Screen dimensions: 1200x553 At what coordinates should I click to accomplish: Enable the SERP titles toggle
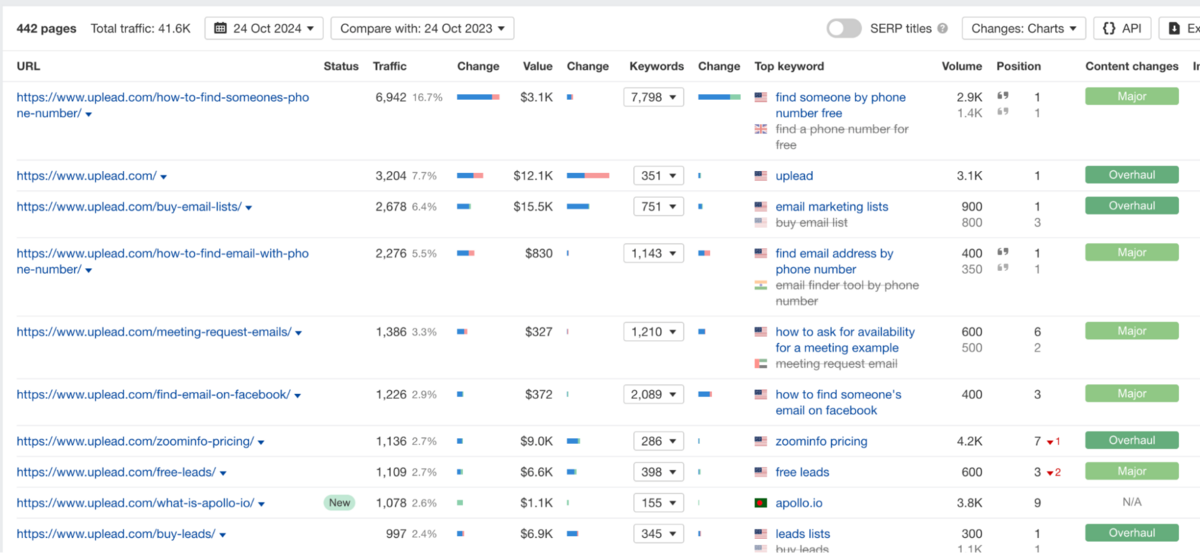(x=844, y=29)
